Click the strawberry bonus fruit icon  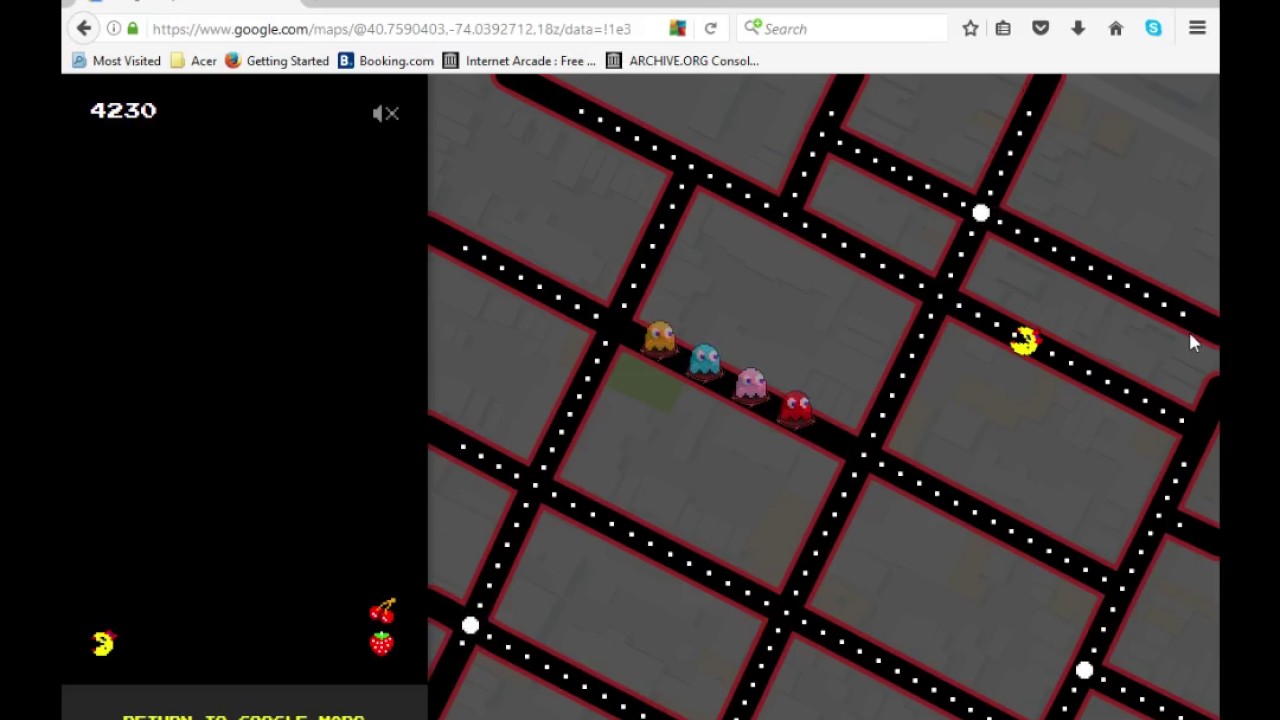tap(382, 643)
